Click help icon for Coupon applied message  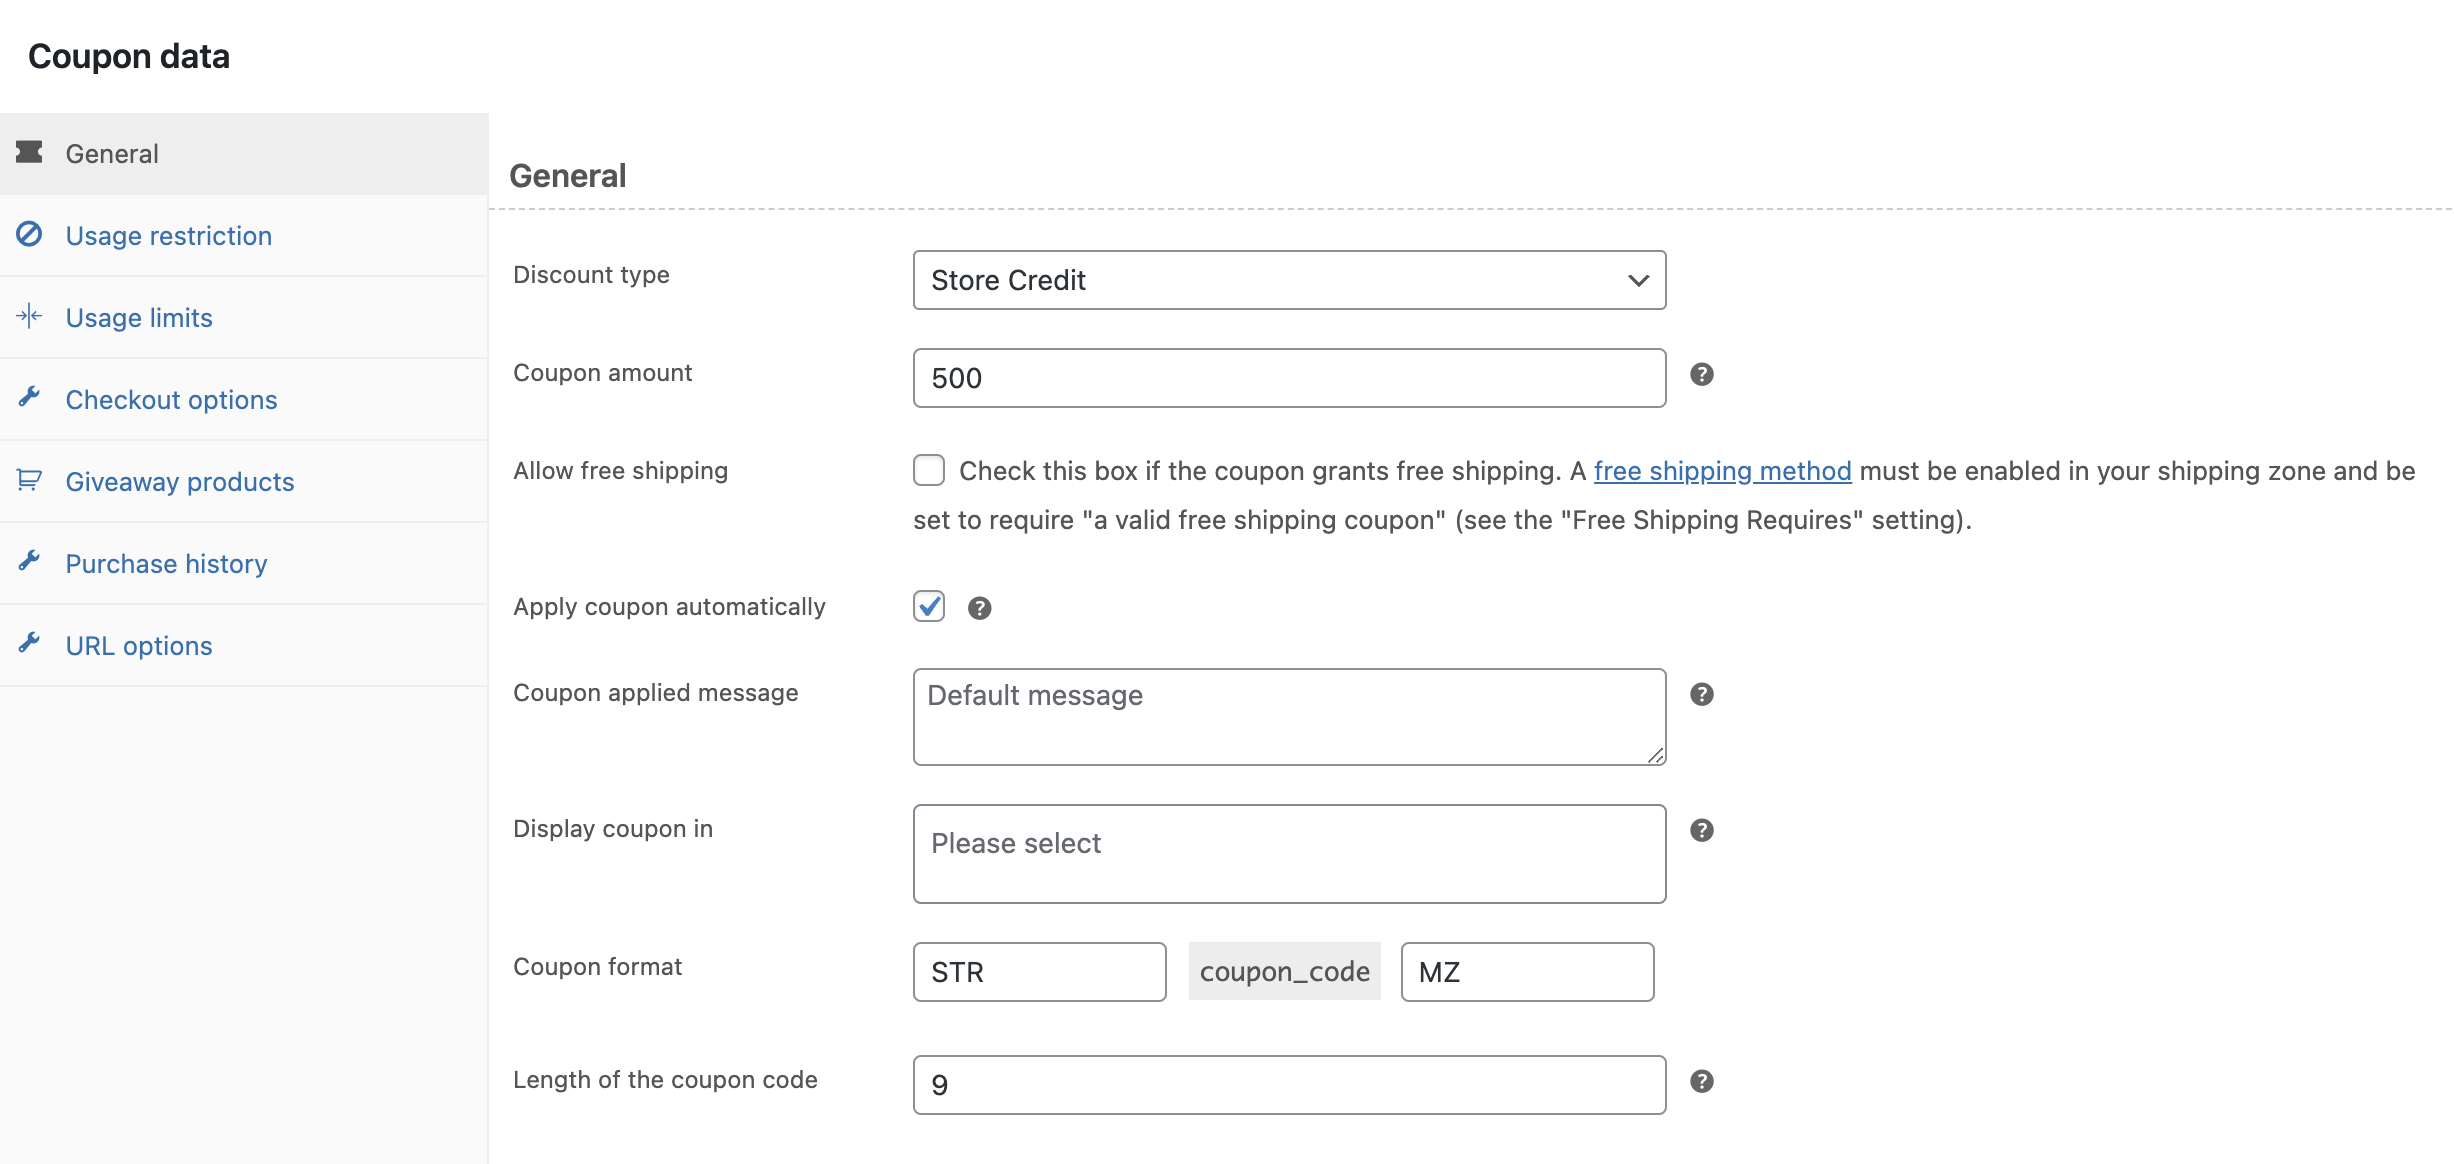[x=1702, y=694]
